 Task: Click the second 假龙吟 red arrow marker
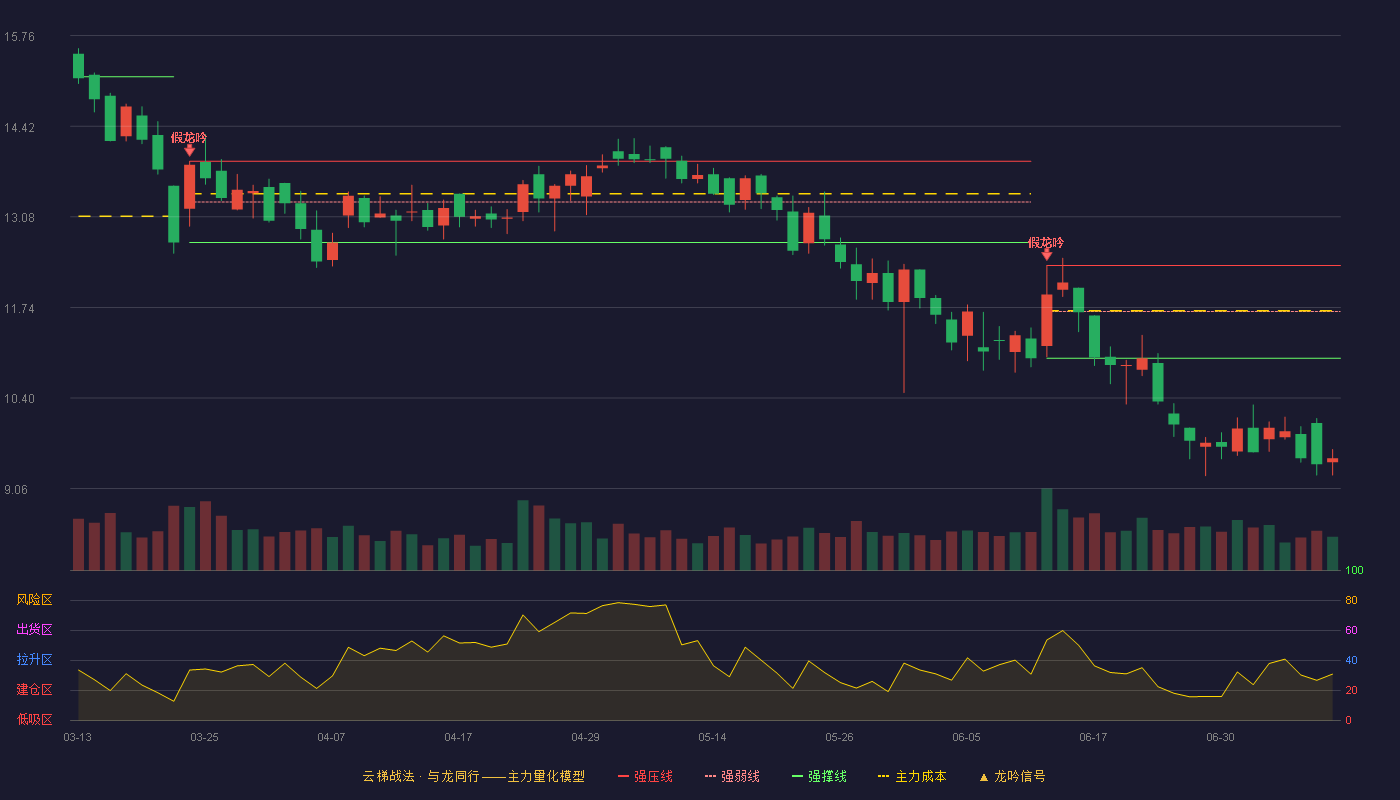coord(1047,255)
